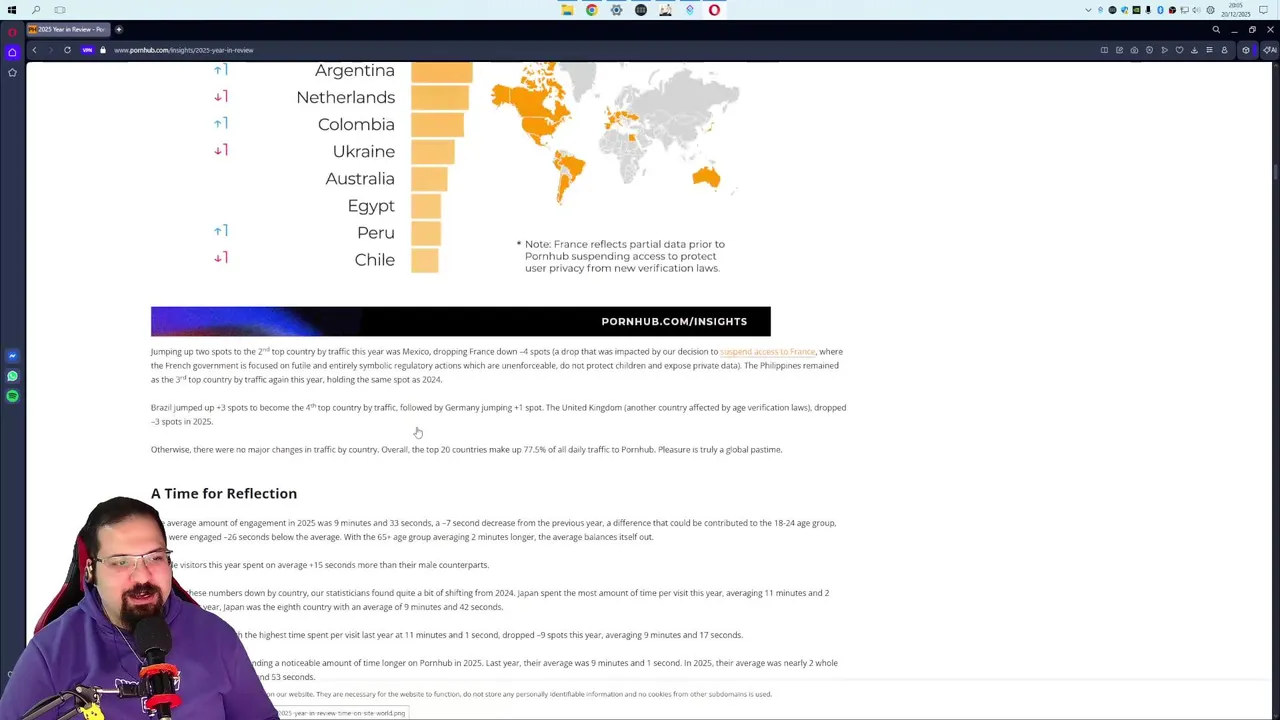Open the Opera AI assistant button
The height and width of the screenshot is (720, 1280).
(1270, 50)
